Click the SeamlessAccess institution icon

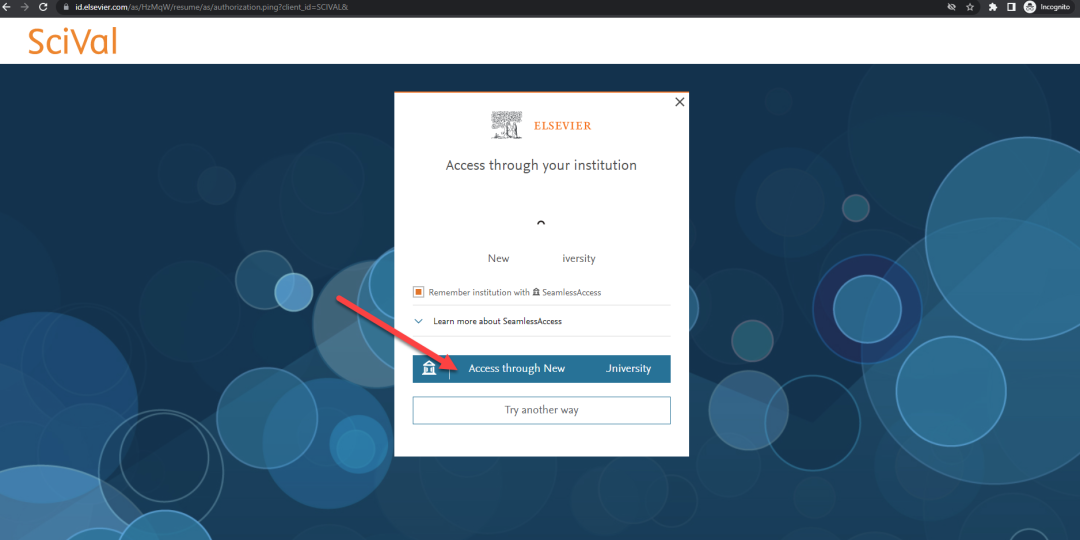tap(537, 292)
